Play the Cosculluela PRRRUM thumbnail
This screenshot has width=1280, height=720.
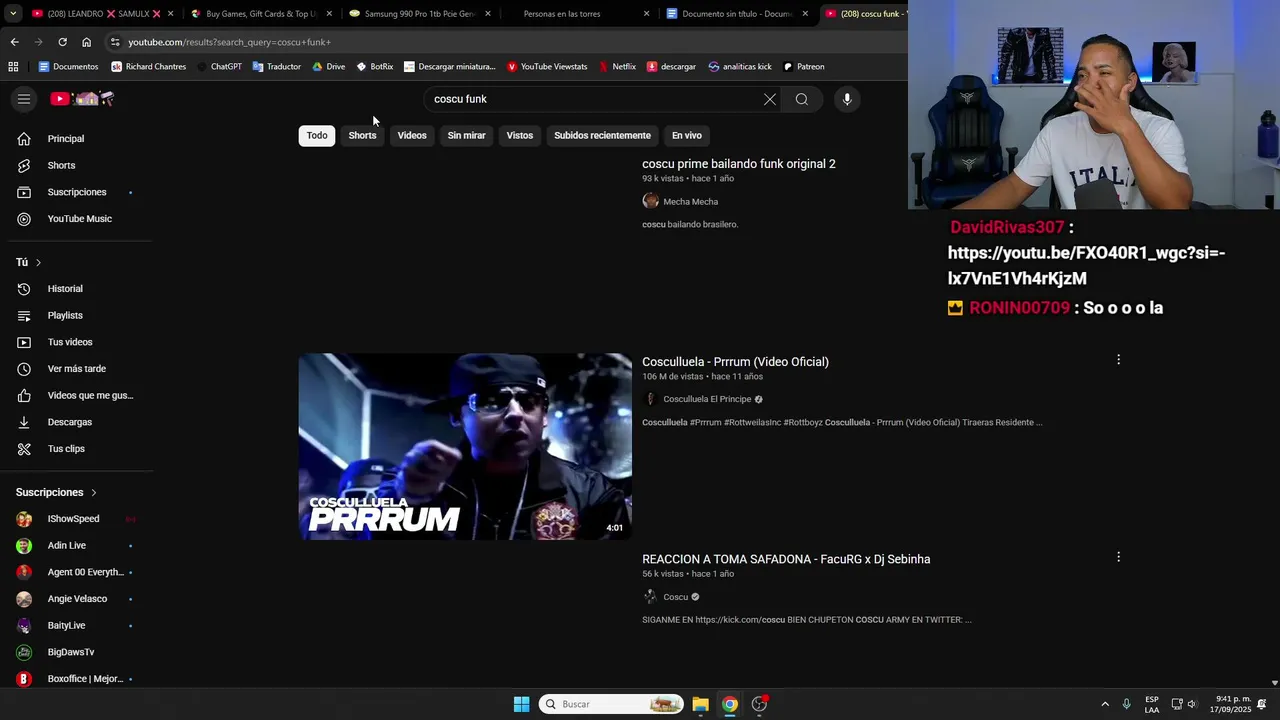pos(465,446)
